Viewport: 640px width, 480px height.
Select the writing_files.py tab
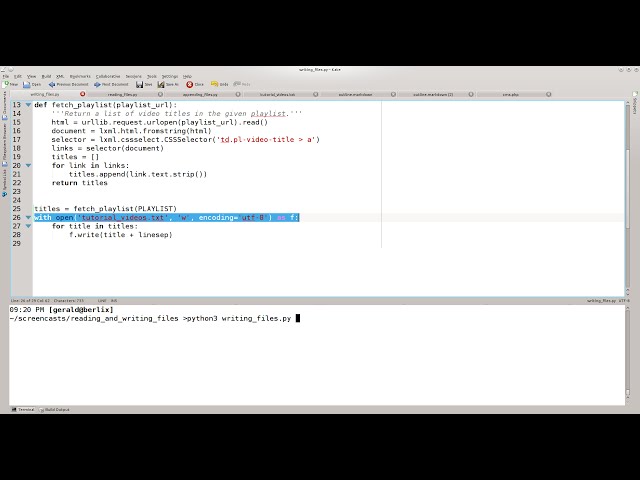[x=45, y=94]
